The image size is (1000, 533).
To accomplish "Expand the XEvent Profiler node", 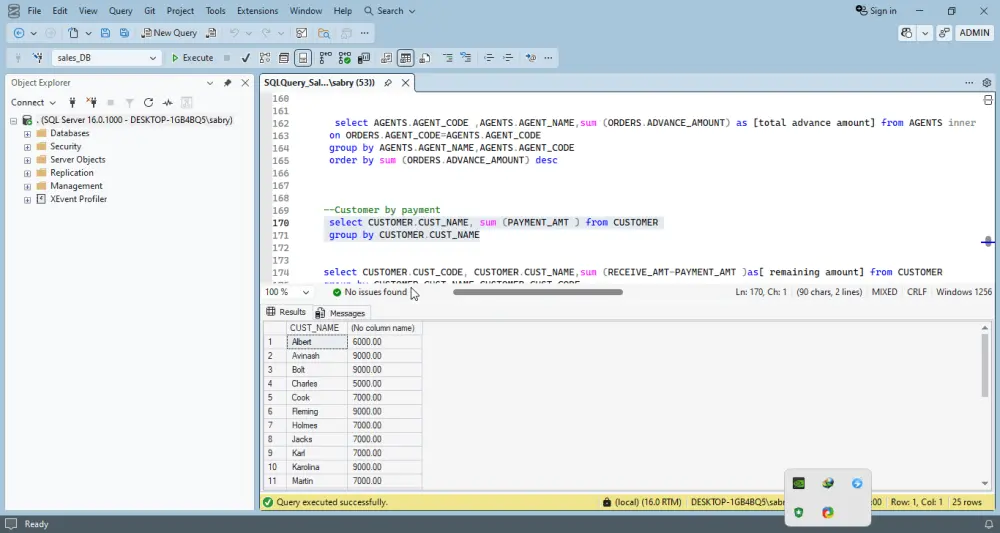I will [x=27, y=200].
